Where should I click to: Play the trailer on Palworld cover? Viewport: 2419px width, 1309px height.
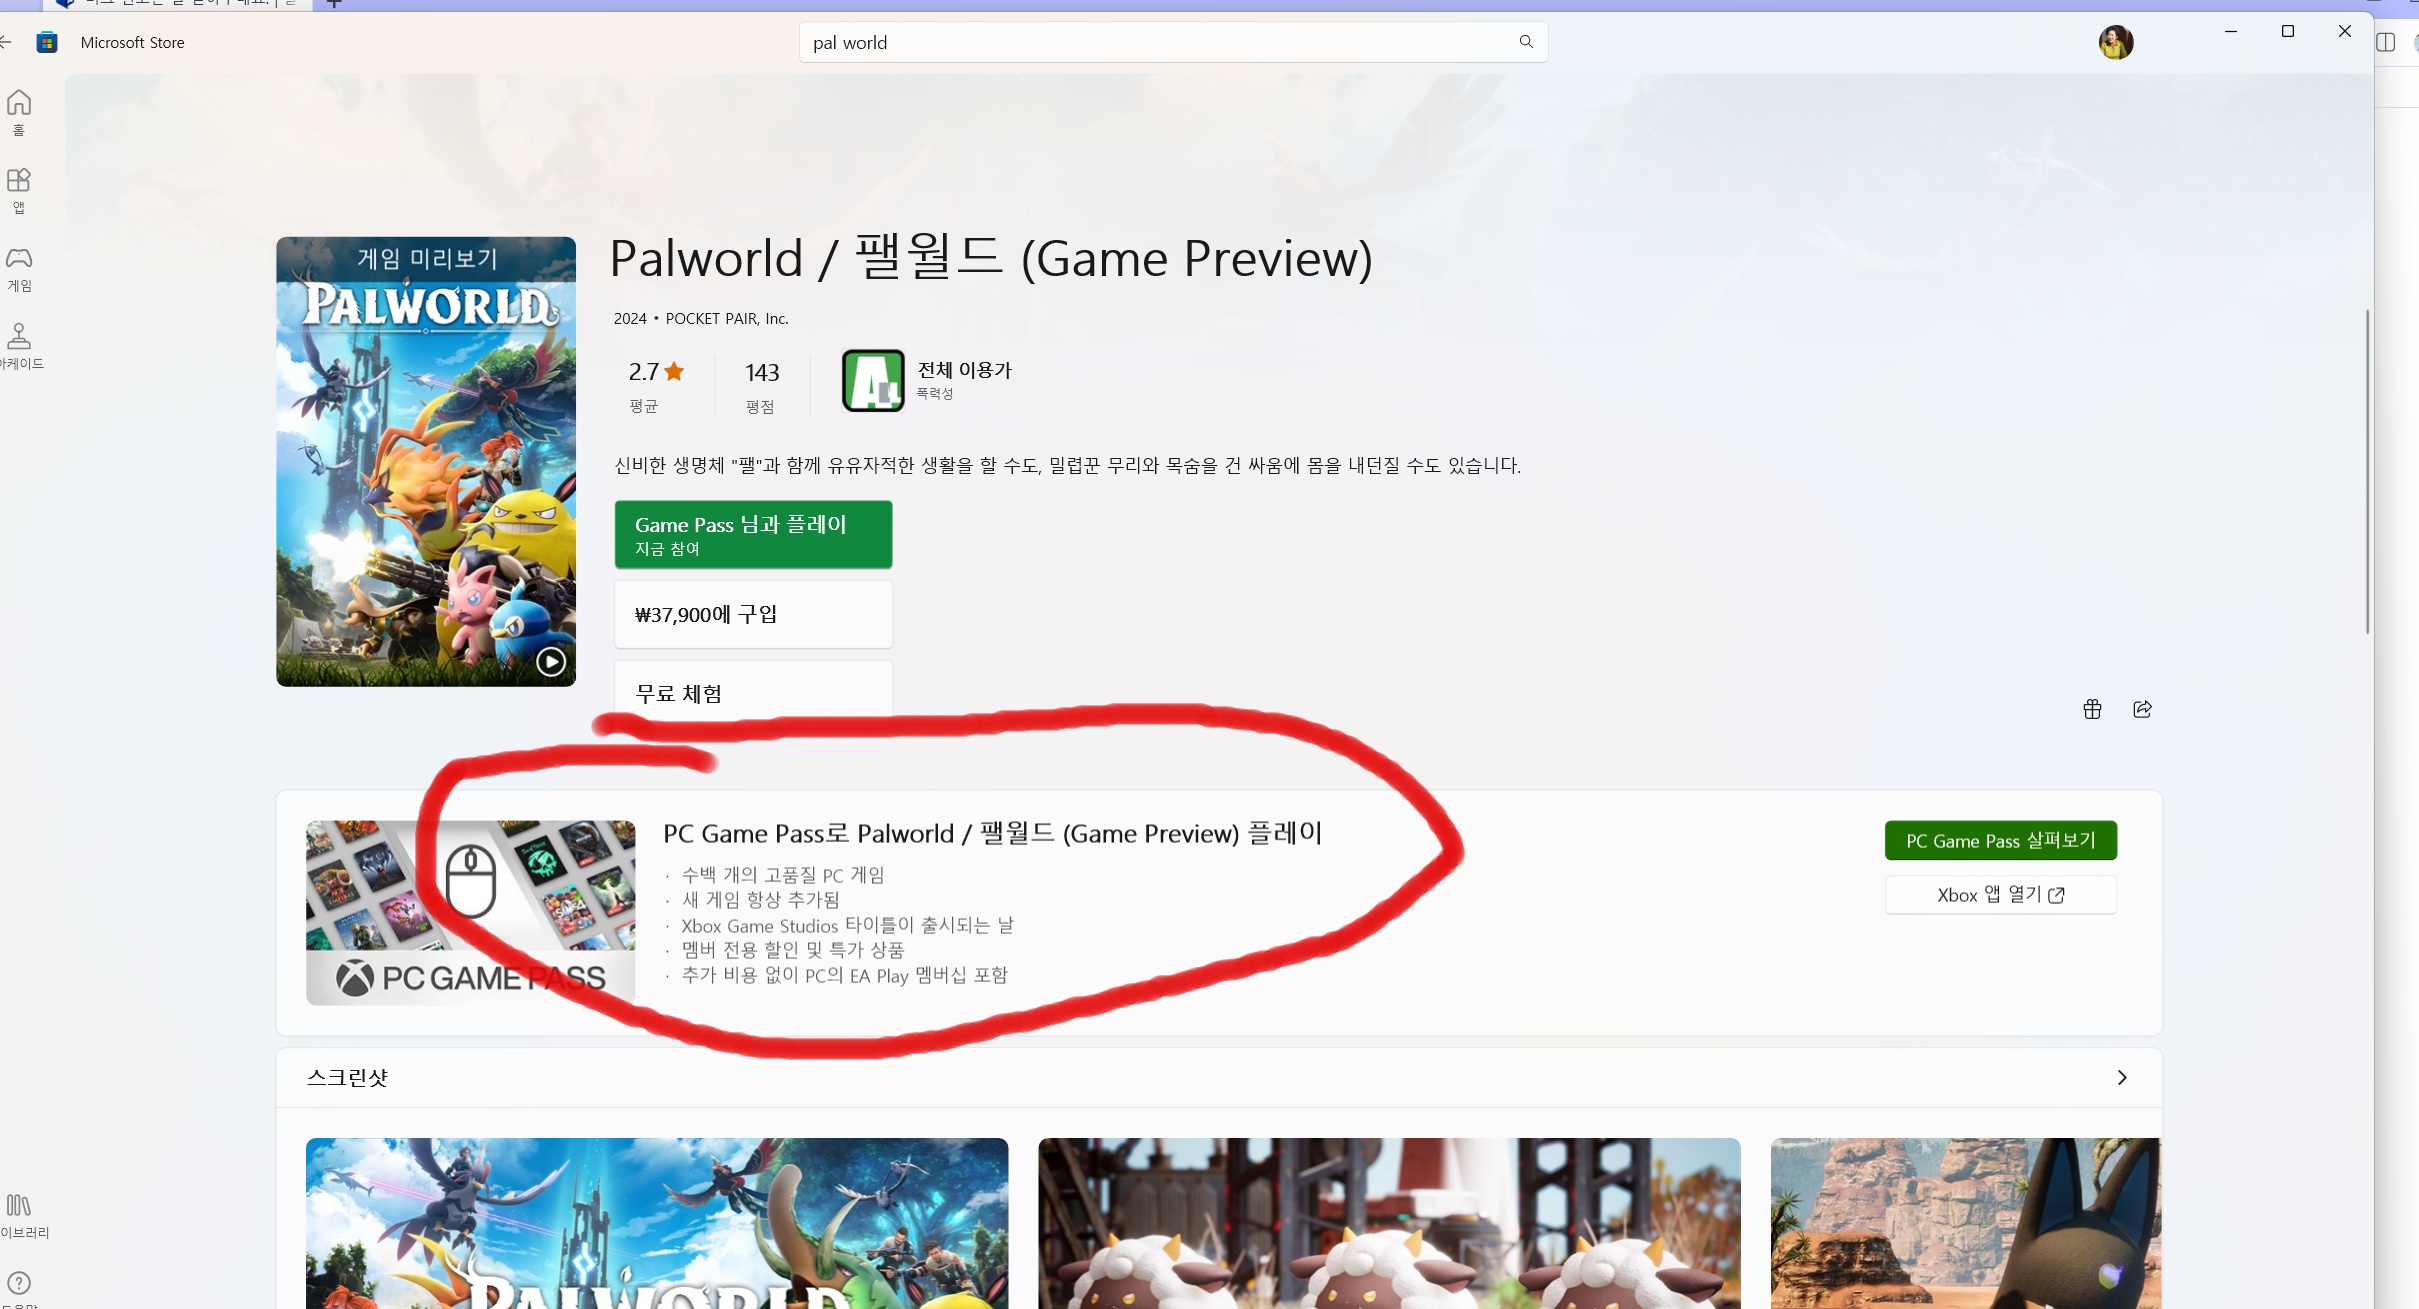[x=551, y=661]
